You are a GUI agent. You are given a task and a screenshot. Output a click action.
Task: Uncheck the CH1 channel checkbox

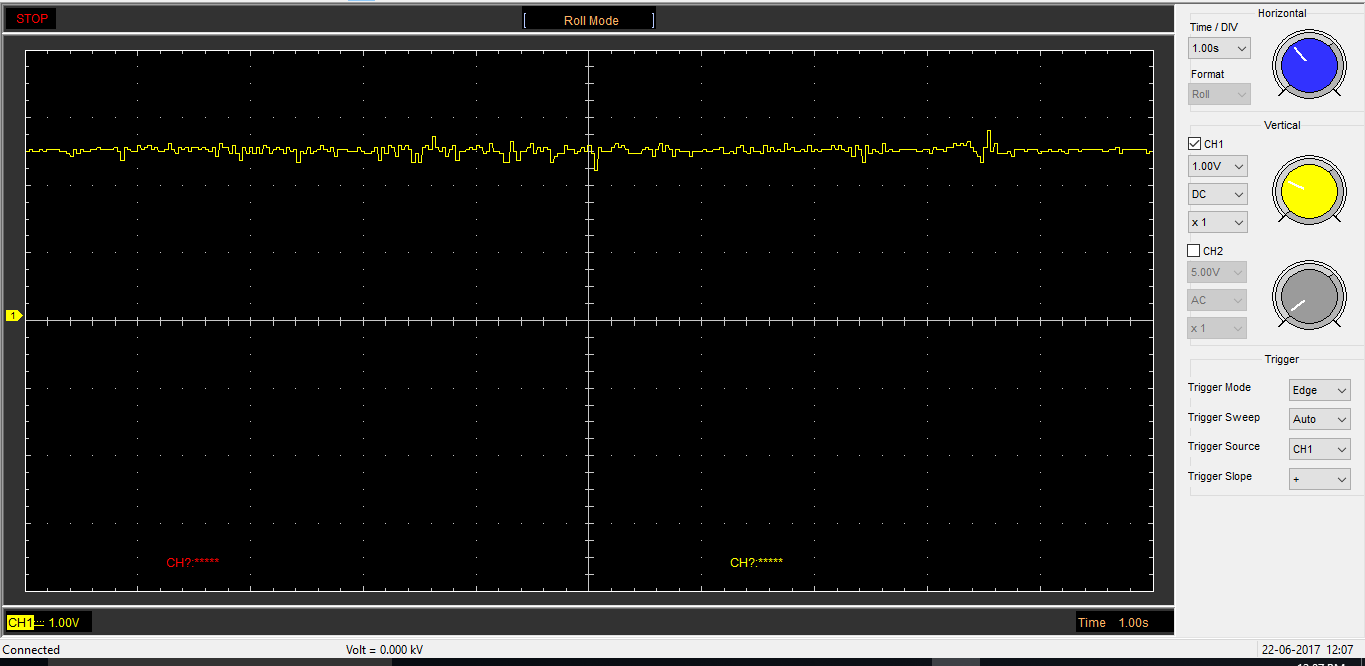1194,144
